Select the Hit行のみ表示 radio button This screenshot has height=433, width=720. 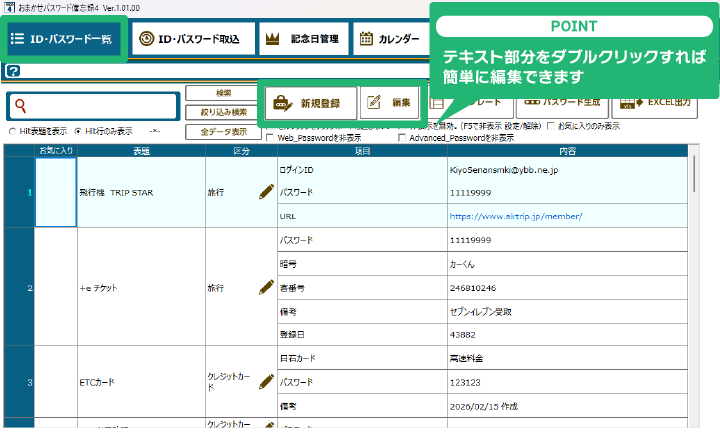pyautogui.click(x=78, y=131)
